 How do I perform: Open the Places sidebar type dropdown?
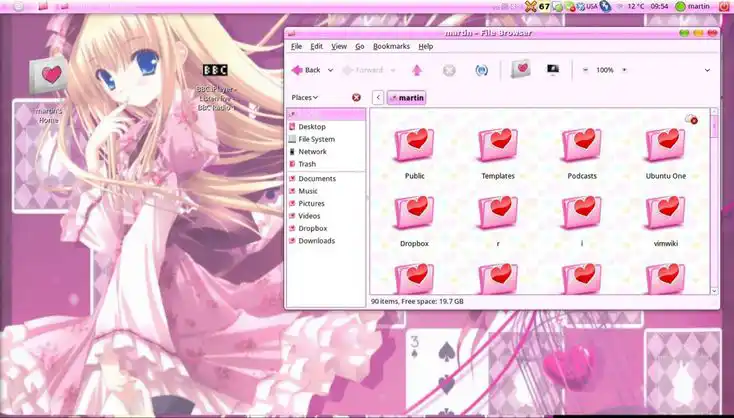coord(305,97)
